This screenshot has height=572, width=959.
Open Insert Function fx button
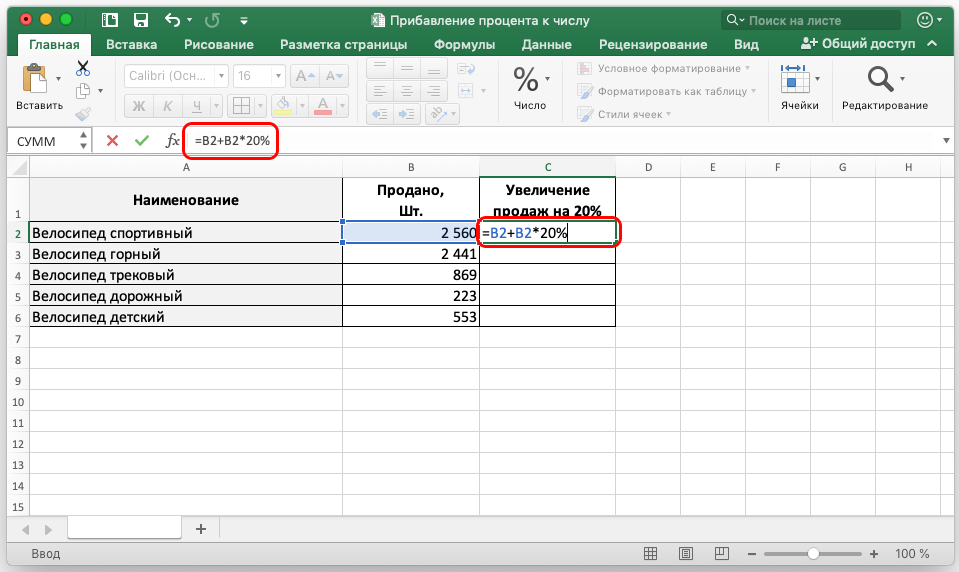[x=173, y=141]
